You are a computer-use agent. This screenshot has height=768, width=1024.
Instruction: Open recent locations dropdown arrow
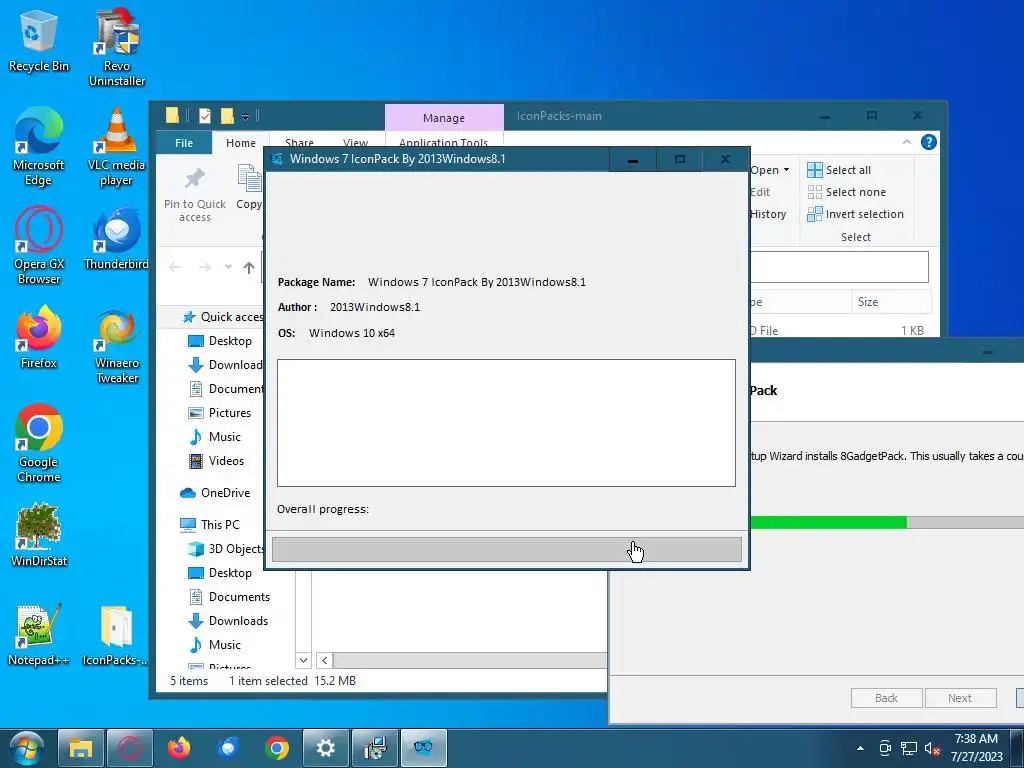tap(228, 266)
